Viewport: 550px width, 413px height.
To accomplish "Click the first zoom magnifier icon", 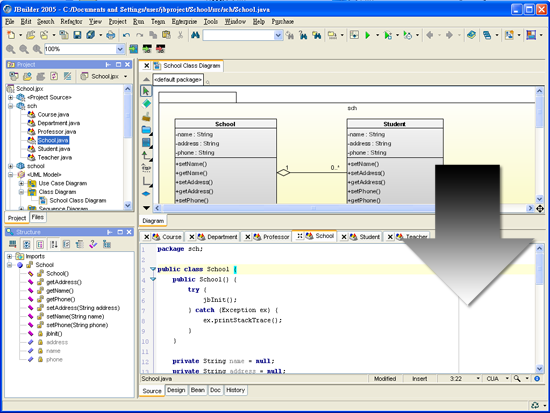I will click(x=11, y=49).
